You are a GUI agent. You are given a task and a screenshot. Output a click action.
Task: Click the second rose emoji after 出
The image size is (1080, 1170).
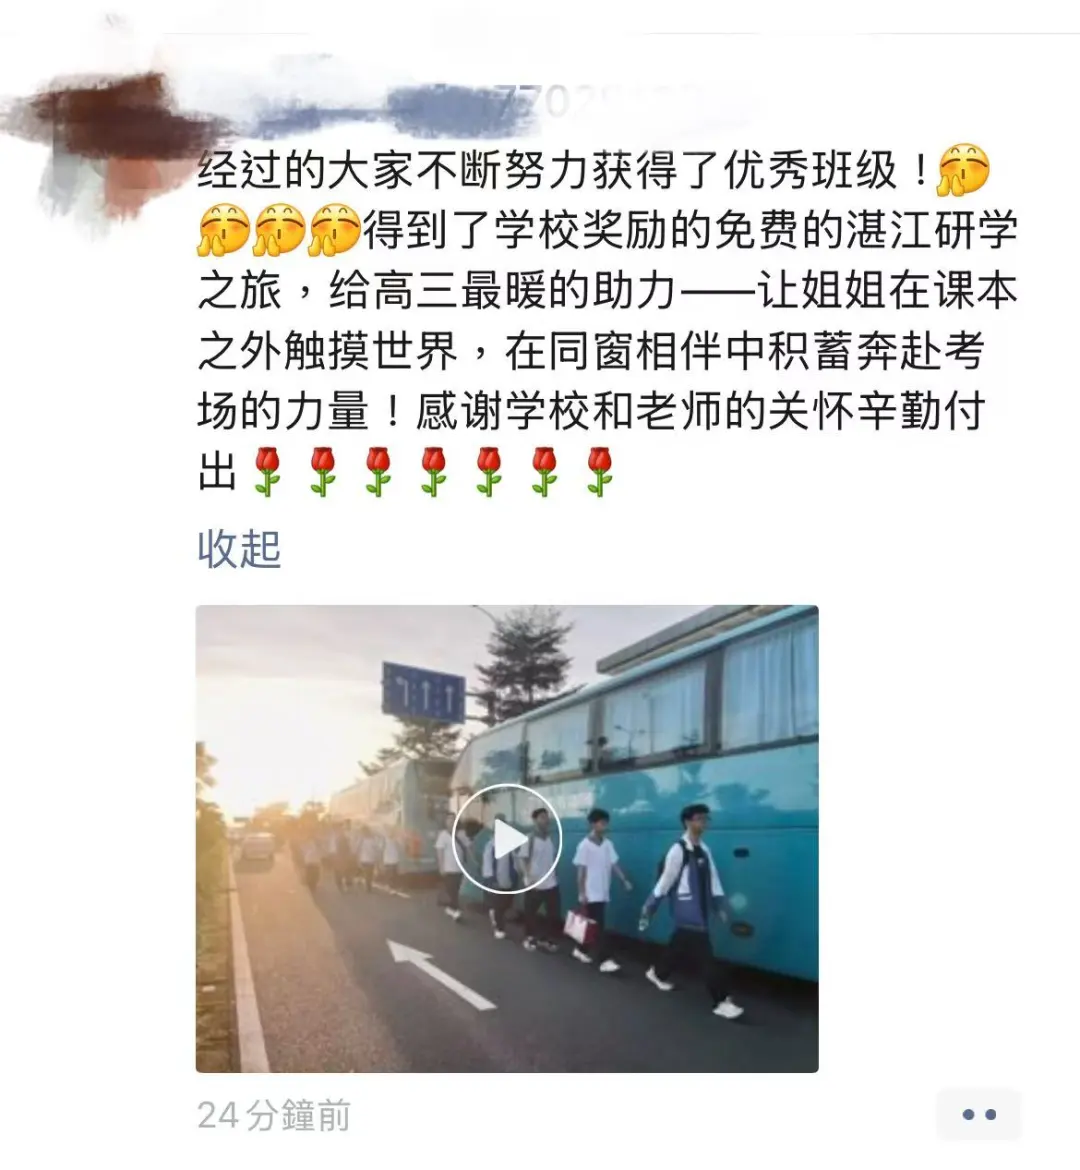(322, 472)
